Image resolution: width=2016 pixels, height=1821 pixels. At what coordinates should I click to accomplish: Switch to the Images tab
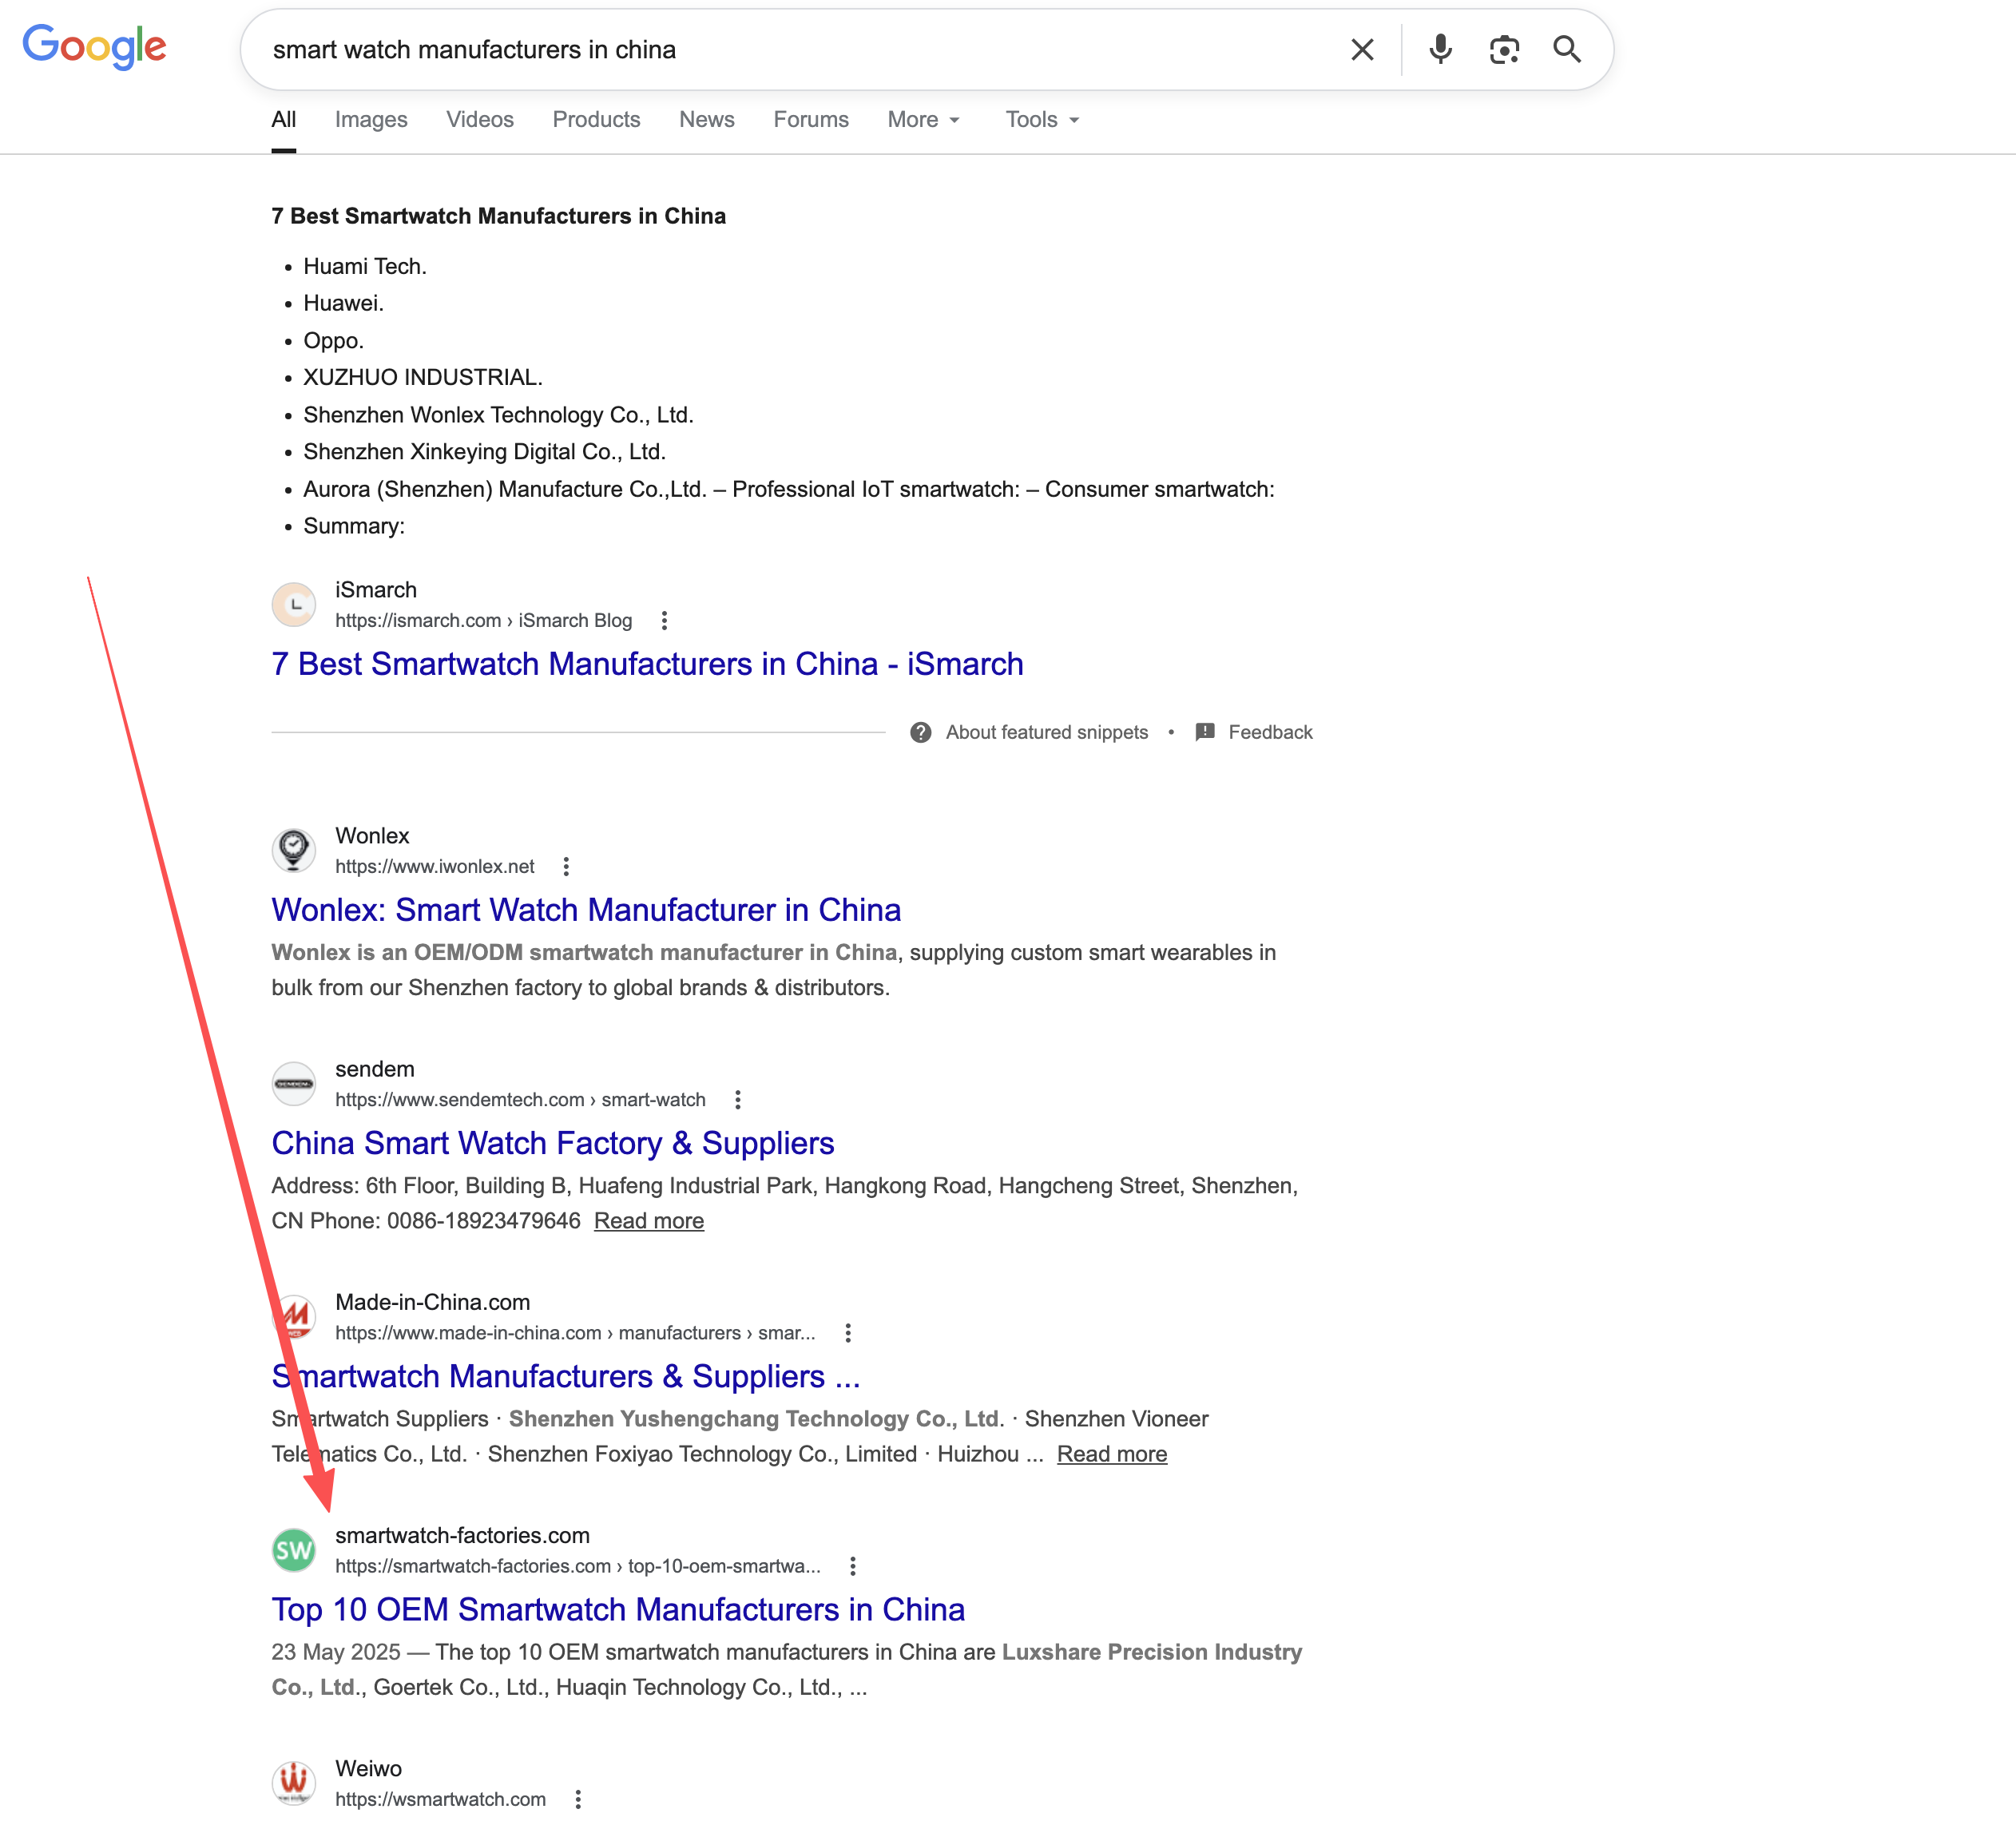click(x=371, y=120)
